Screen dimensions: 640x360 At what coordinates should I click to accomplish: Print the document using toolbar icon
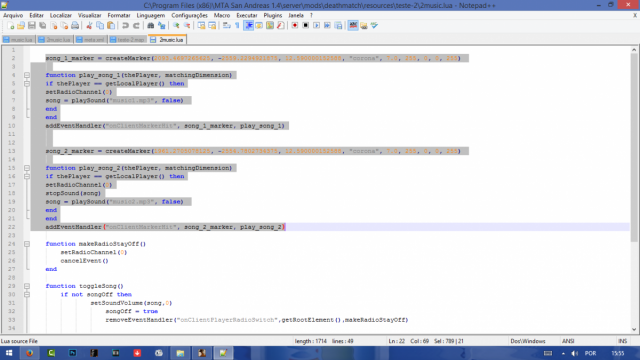coord(75,26)
